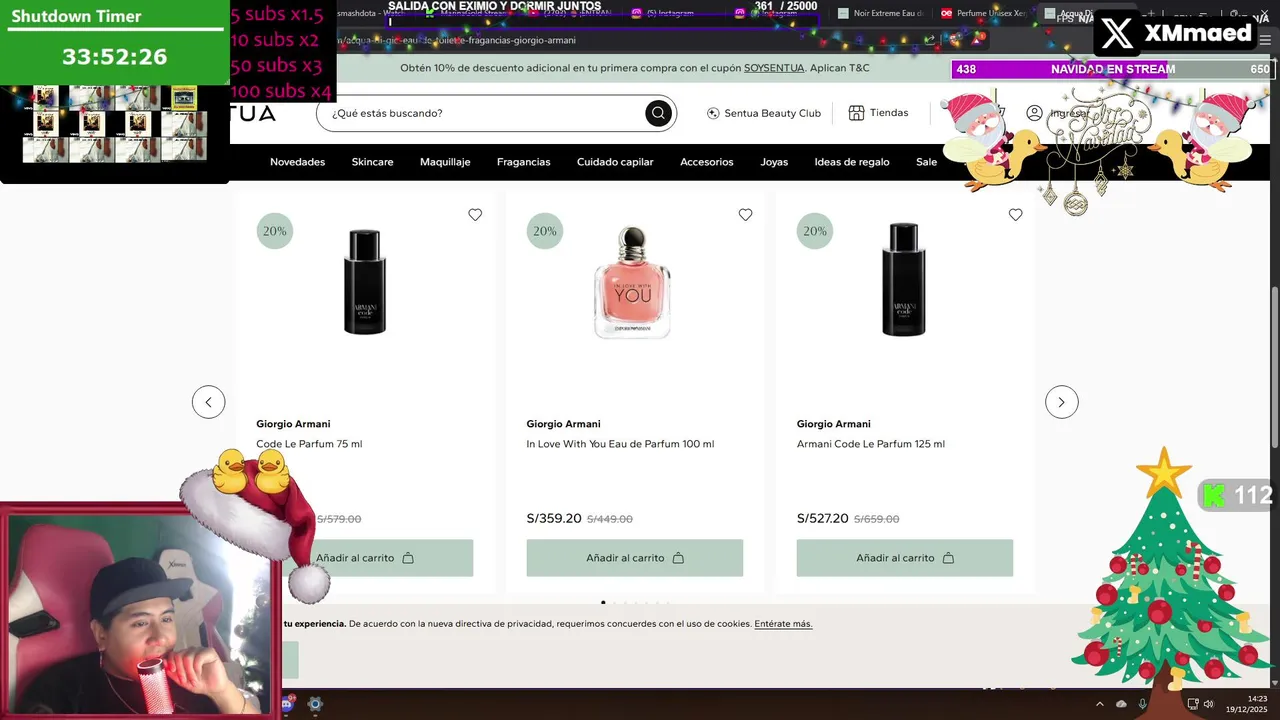
Task: Click 20% badge on In Love With You card
Action: 545,231
